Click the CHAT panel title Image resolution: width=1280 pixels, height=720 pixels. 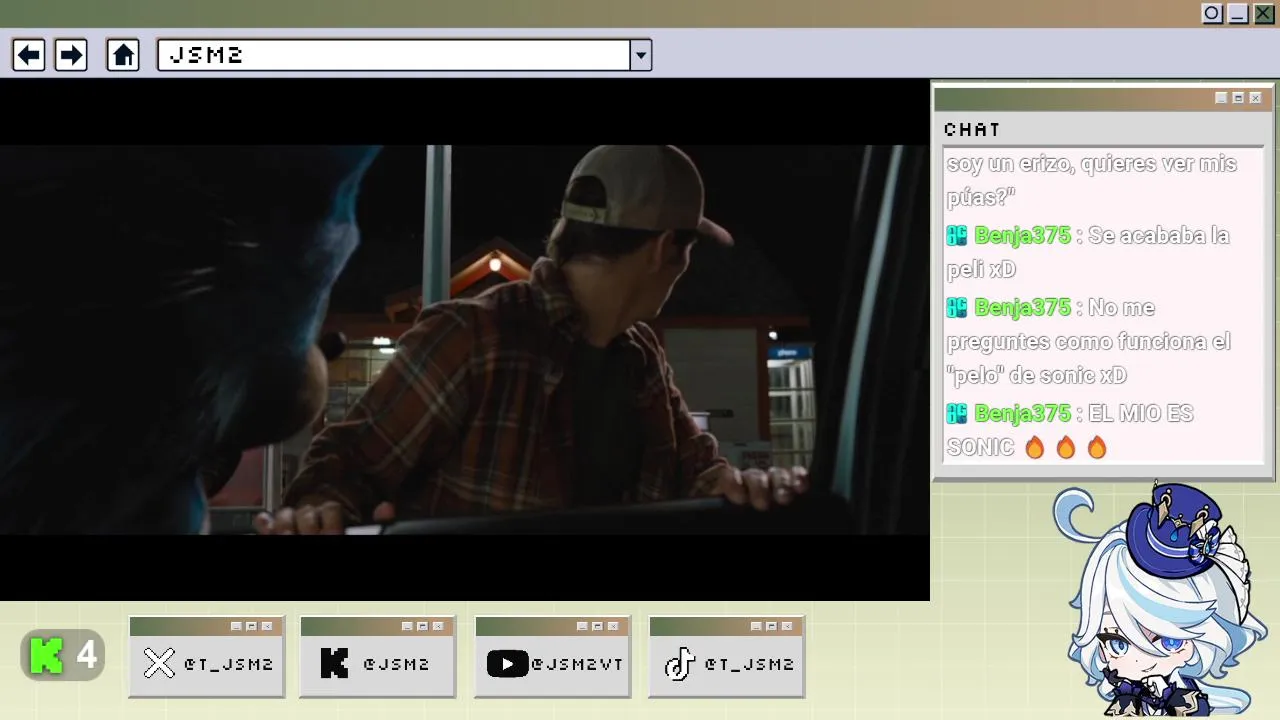tap(972, 129)
